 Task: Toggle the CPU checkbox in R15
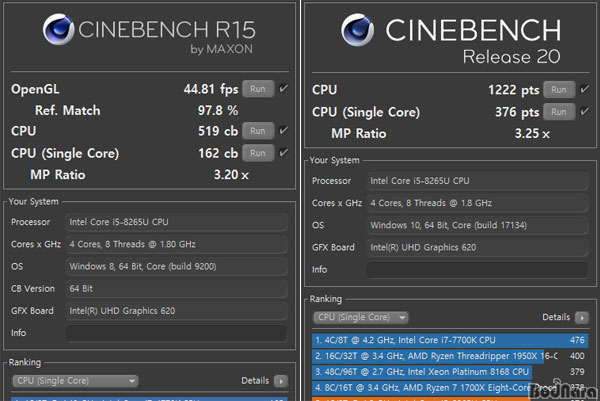(x=284, y=130)
